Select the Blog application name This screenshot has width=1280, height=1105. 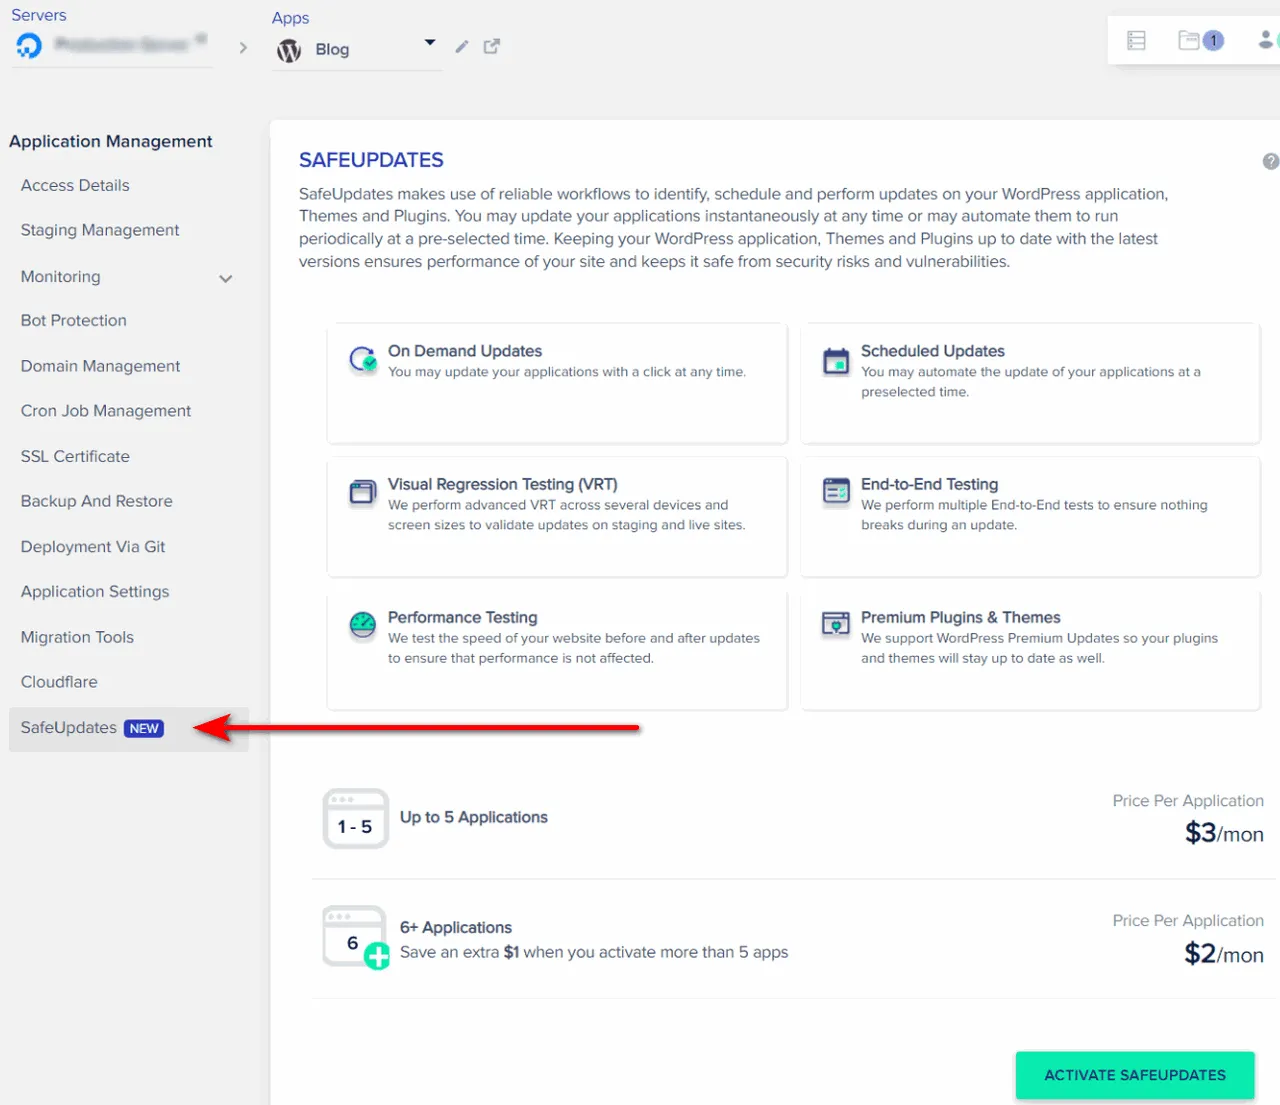coord(332,50)
